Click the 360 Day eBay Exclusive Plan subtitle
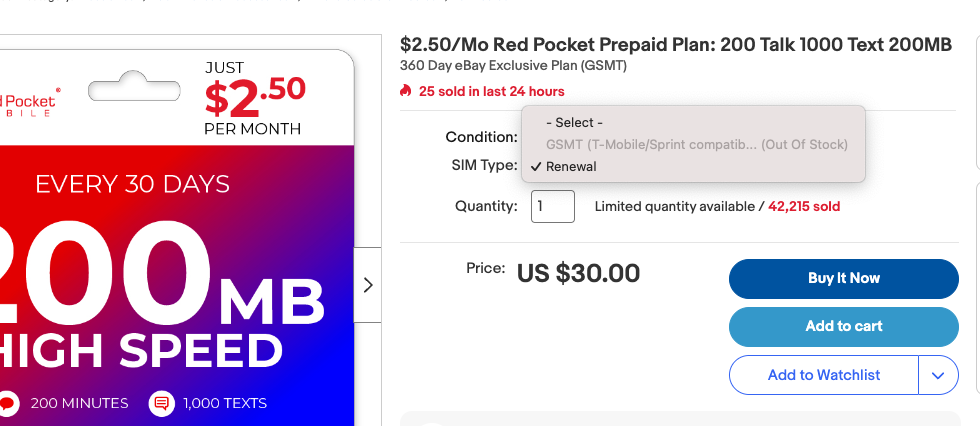 513,66
